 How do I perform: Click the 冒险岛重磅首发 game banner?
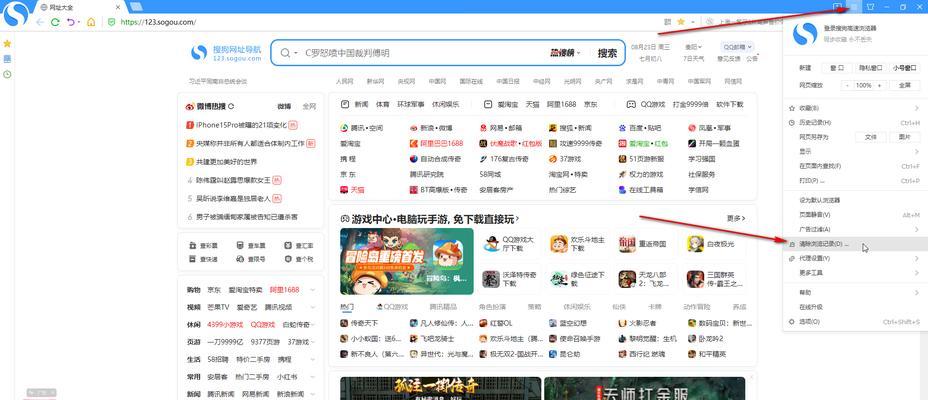(407, 262)
